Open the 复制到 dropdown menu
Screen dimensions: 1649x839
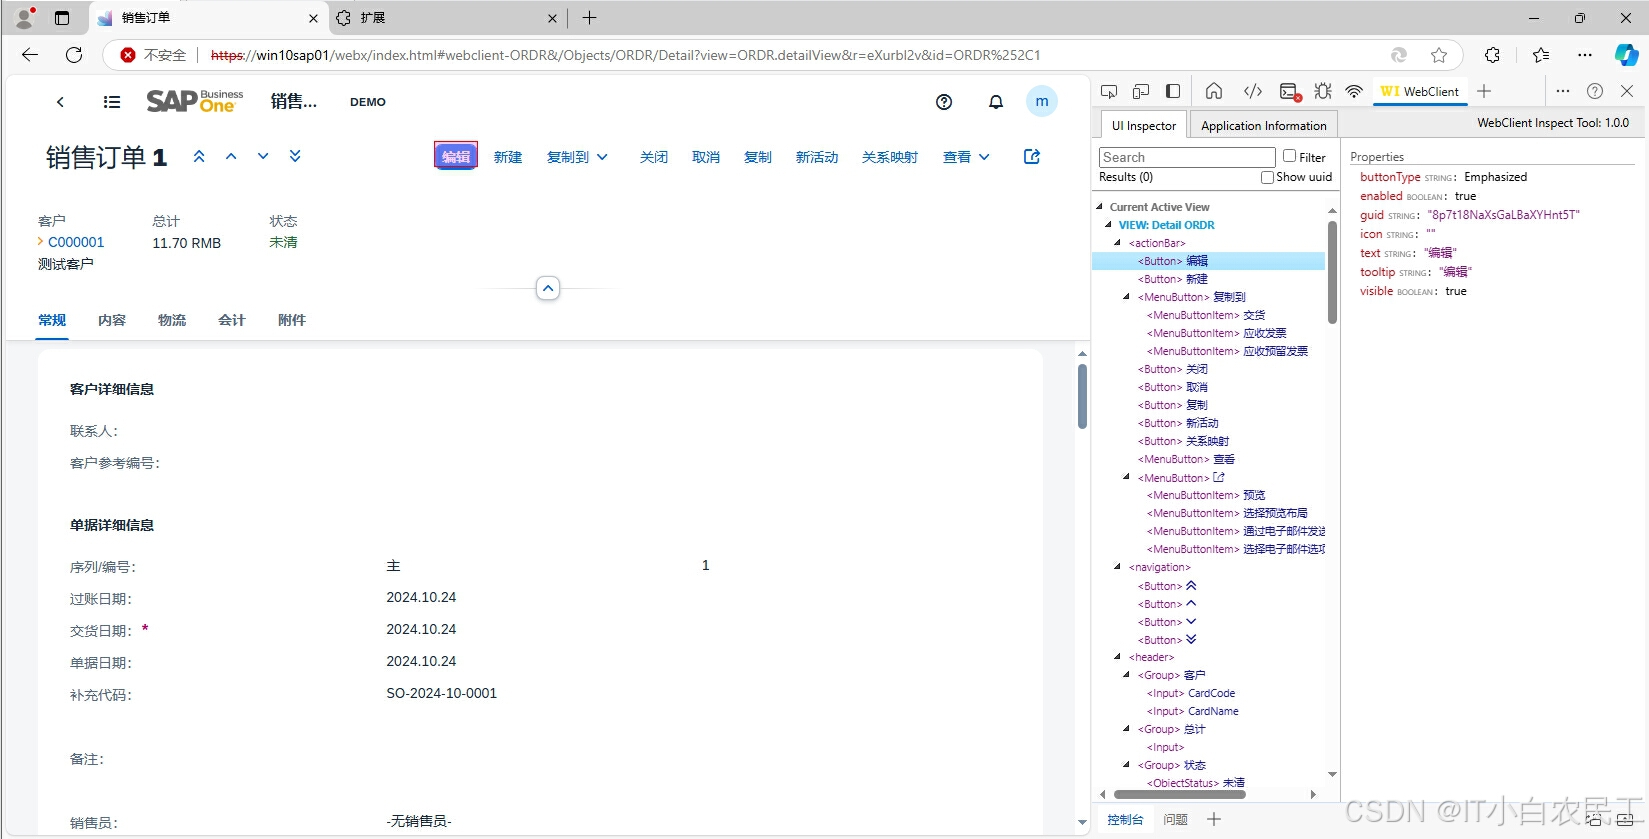pos(577,157)
